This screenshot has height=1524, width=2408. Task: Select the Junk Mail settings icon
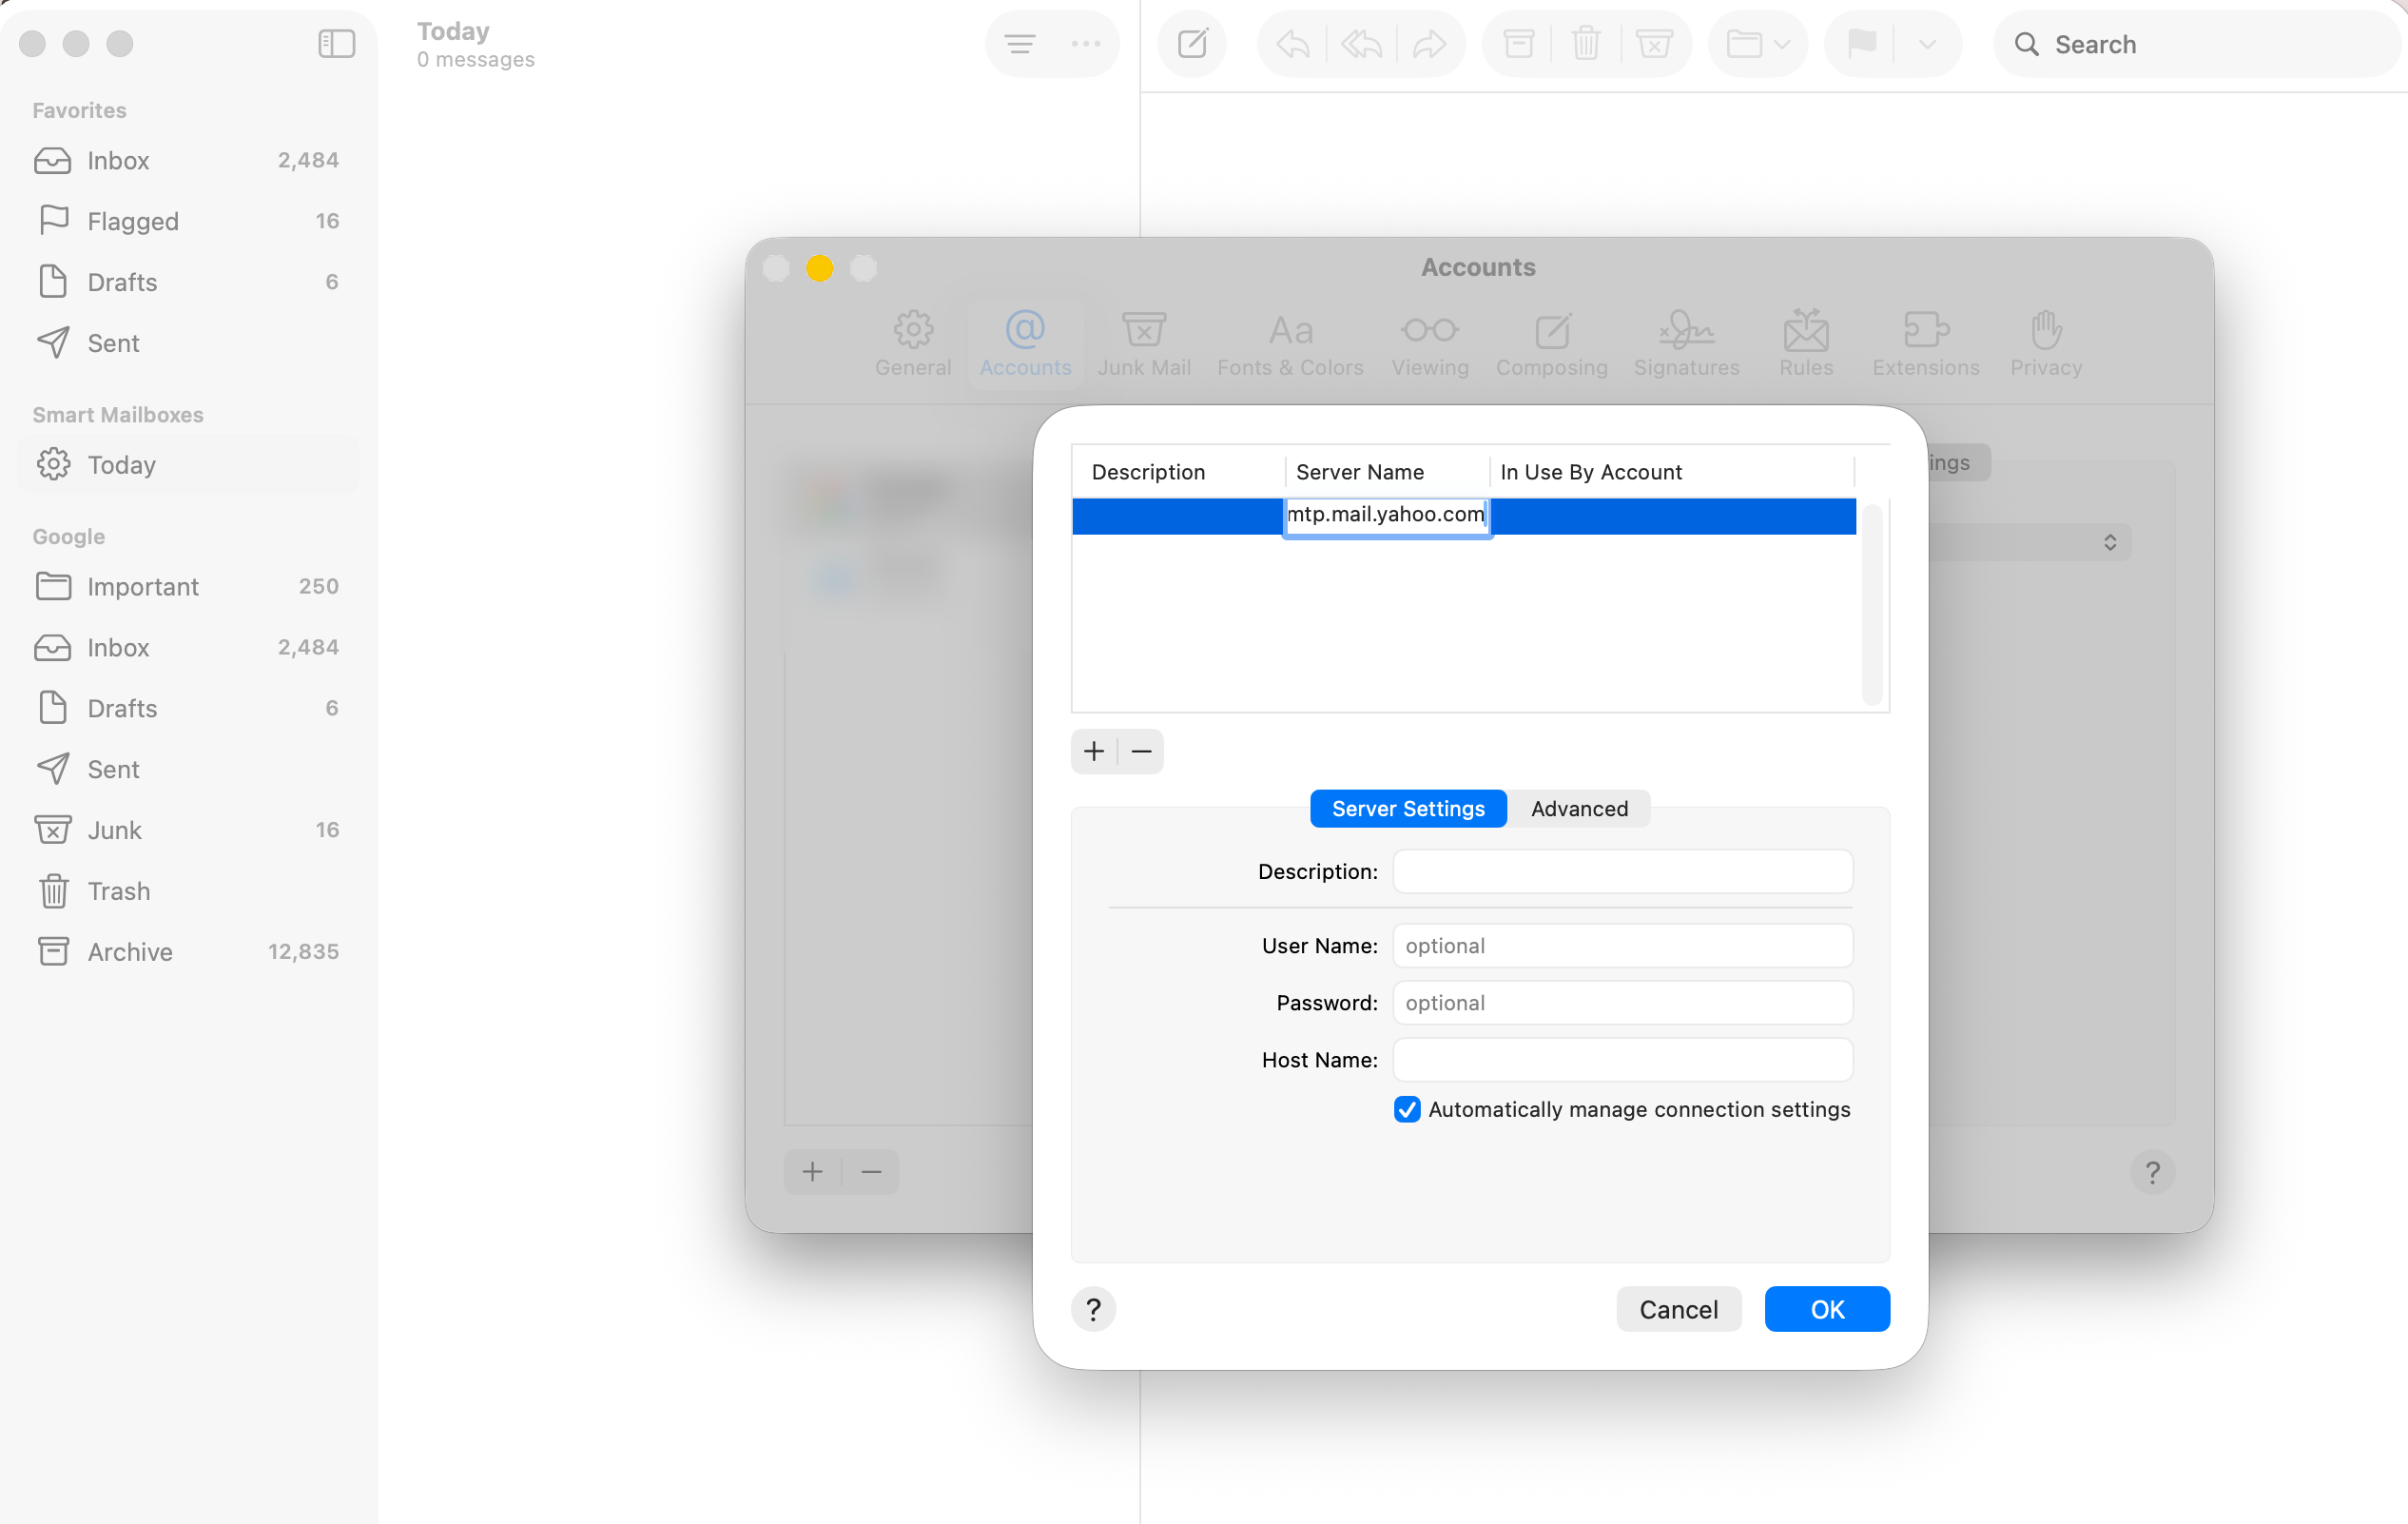[1144, 344]
